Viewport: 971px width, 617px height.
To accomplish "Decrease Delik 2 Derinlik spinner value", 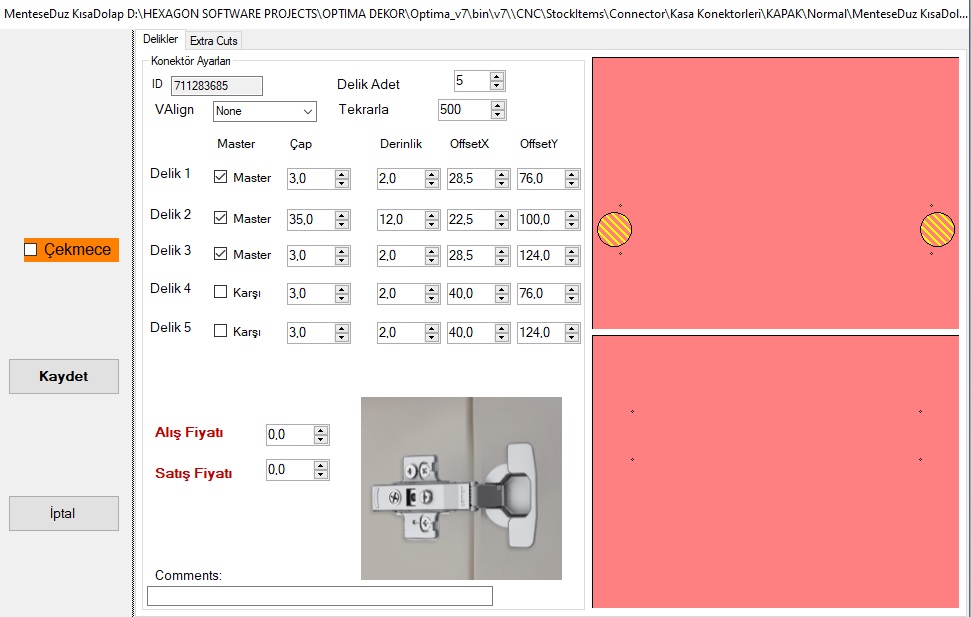I will [432, 224].
